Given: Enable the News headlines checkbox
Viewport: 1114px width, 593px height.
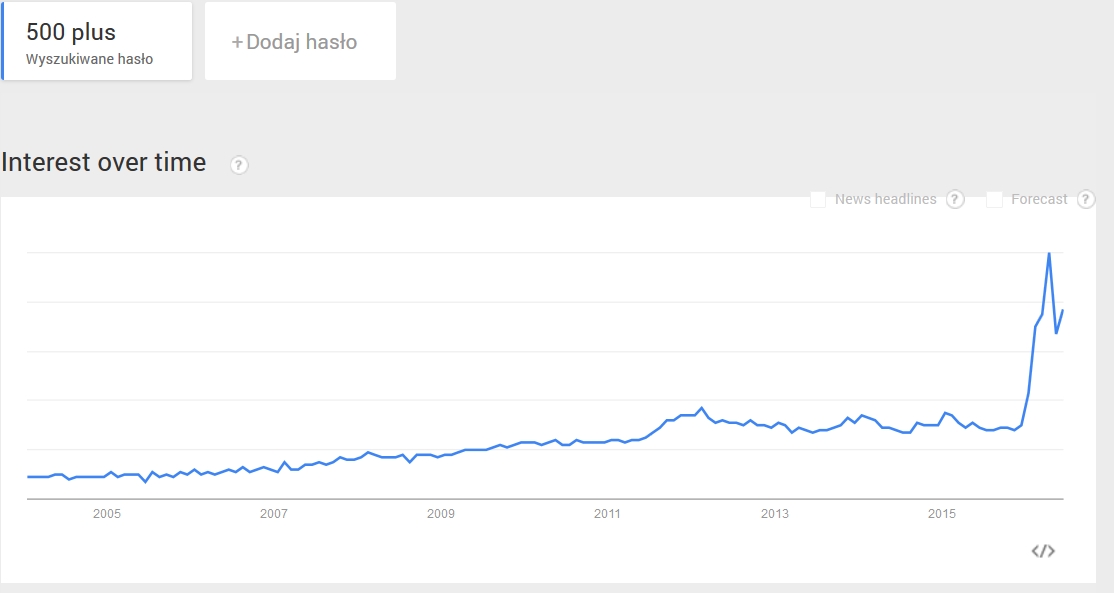Looking at the screenshot, I should (818, 200).
